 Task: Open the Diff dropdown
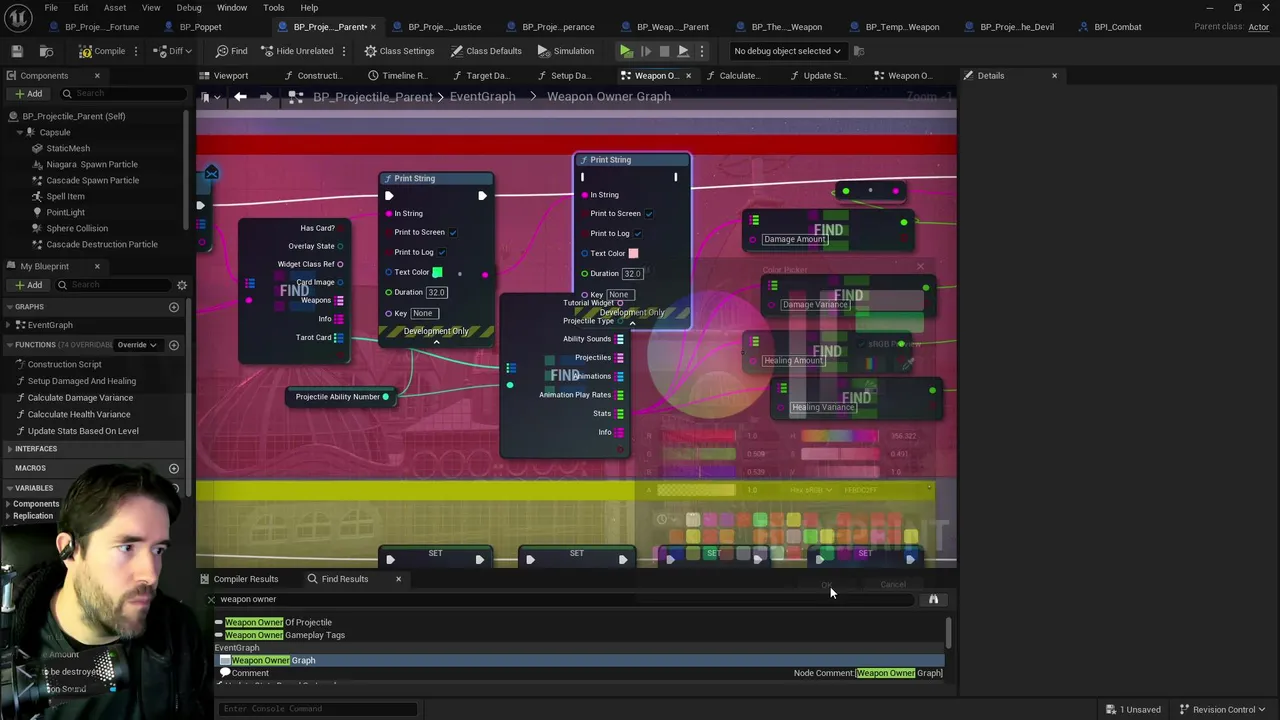[x=174, y=51]
